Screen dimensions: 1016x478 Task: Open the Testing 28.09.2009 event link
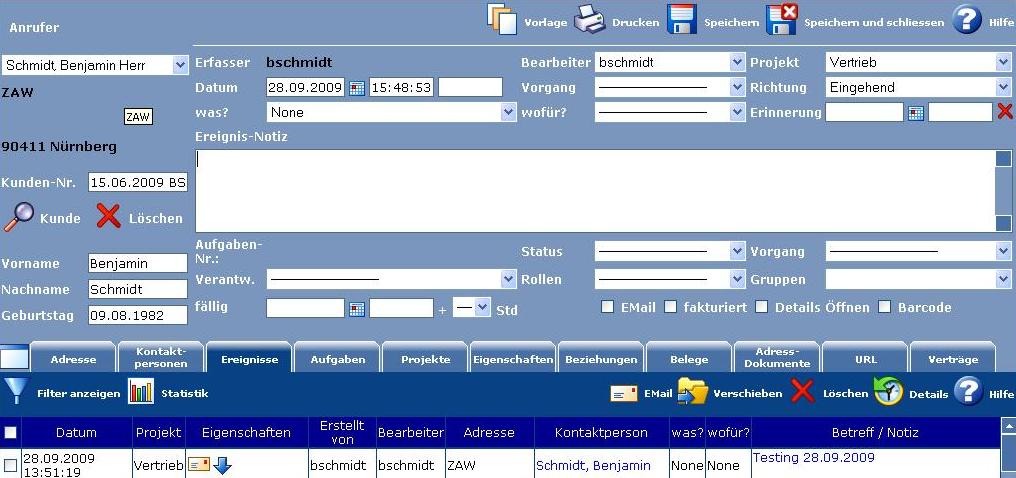coord(813,458)
